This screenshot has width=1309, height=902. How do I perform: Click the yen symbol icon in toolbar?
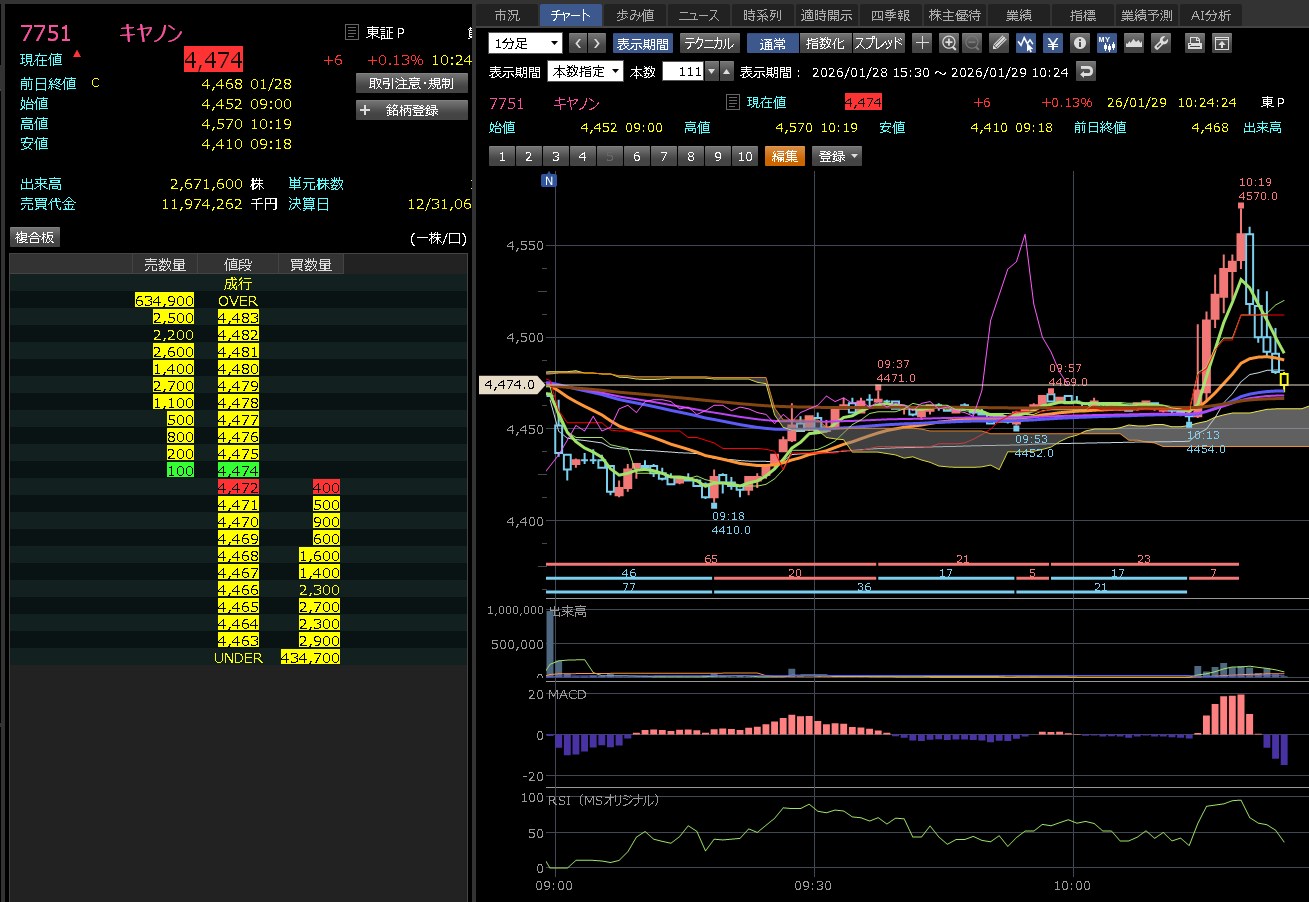tap(1053, 43)
